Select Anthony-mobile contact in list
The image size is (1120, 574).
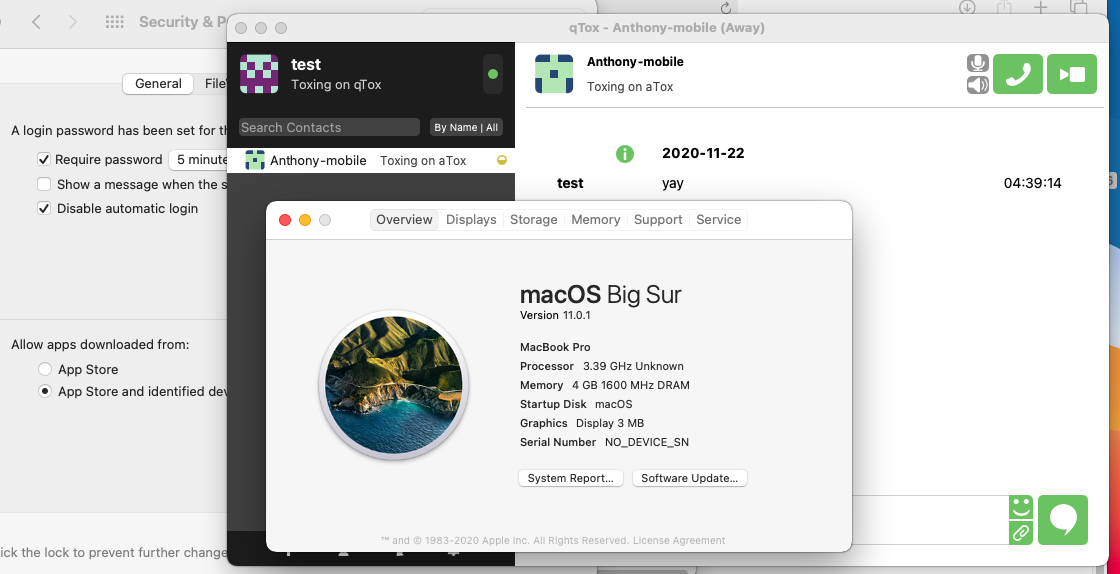pyautogui.click(x=371, y=161)
